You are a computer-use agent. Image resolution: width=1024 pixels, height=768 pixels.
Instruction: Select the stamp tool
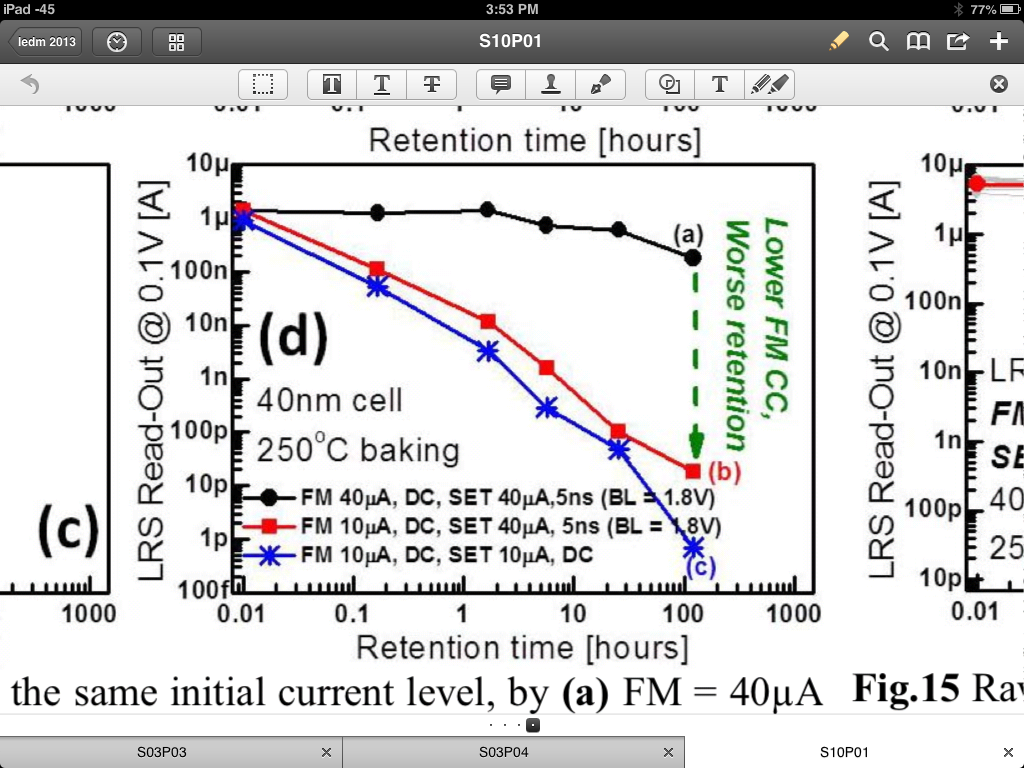point(551,85)
